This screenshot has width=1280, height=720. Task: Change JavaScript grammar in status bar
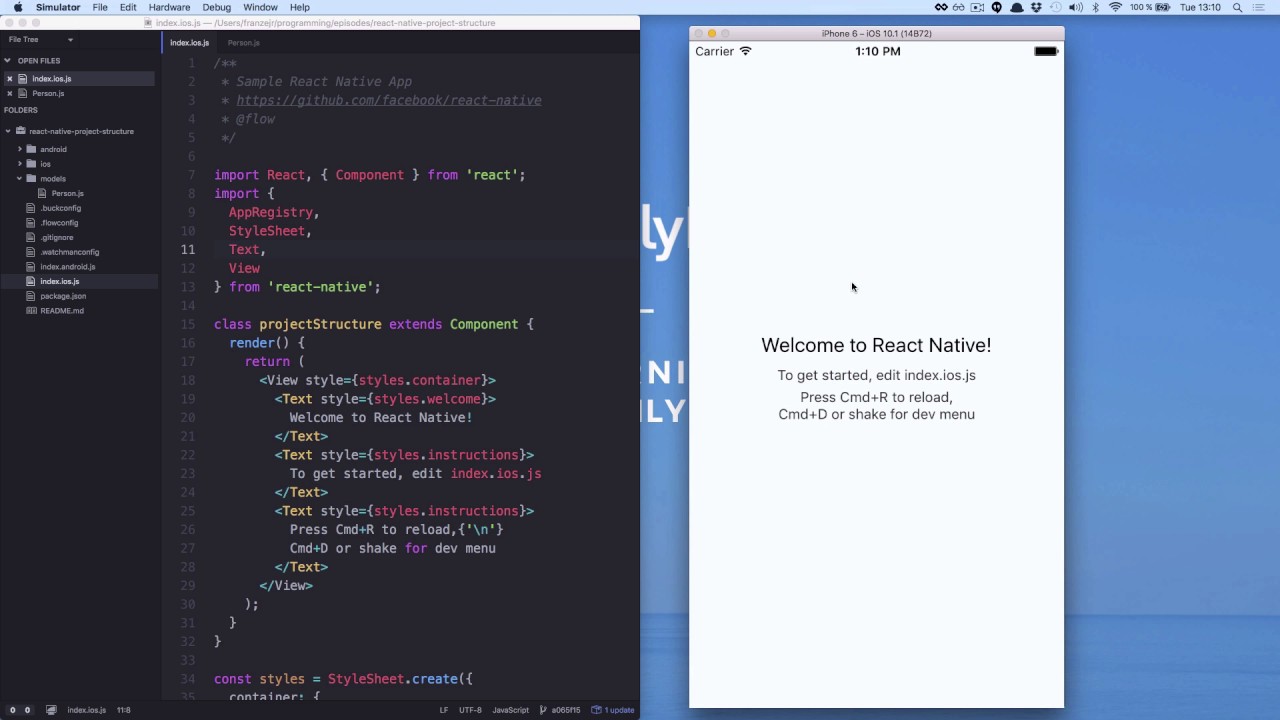coord(511,710)
